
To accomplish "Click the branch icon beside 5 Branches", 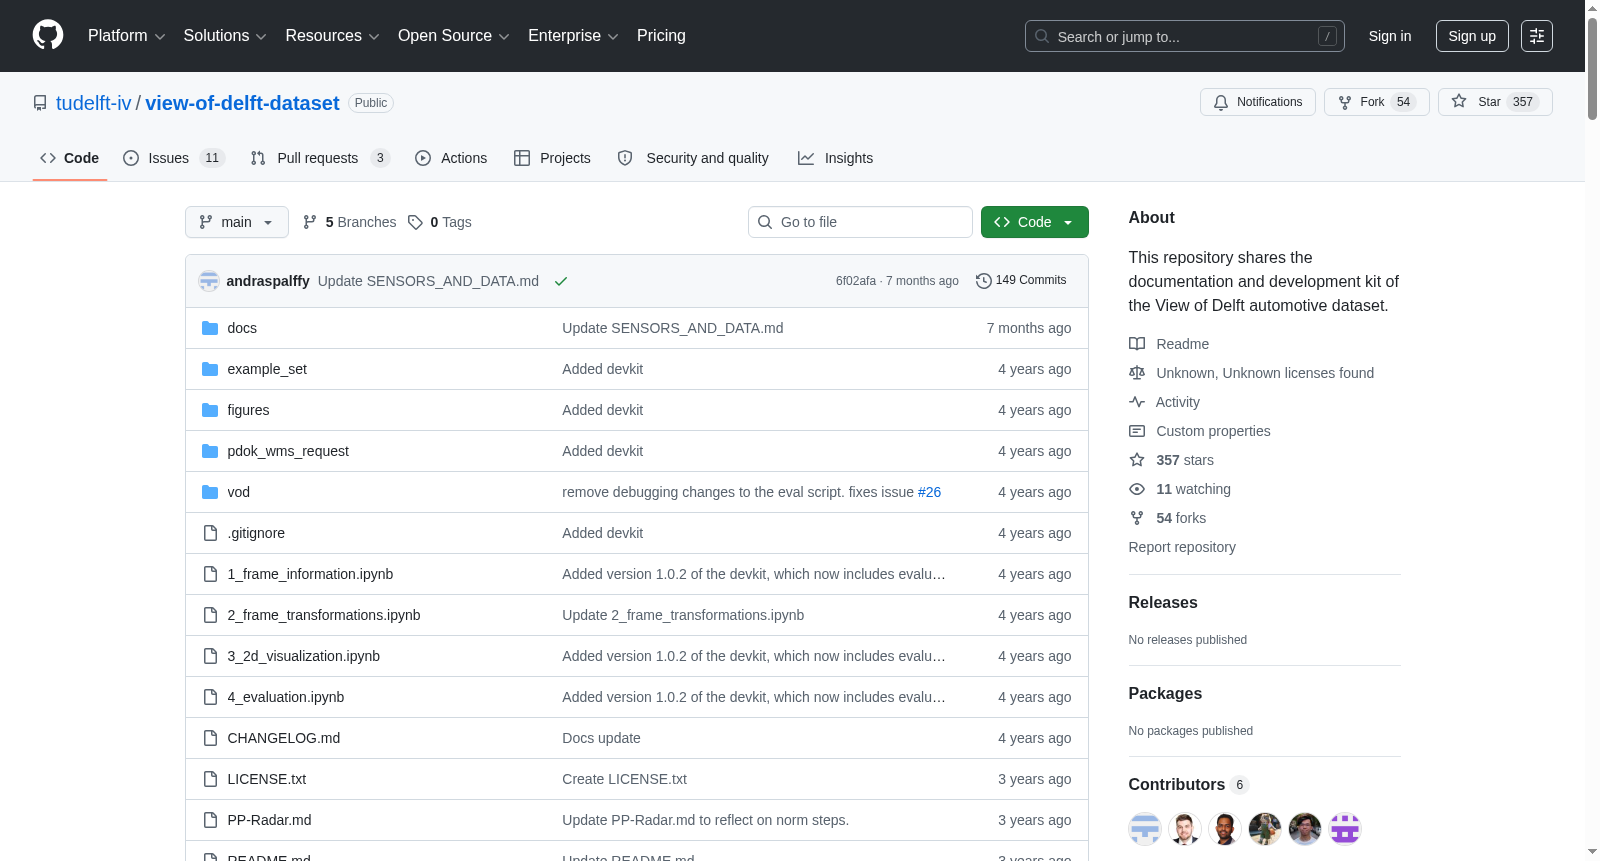I will click(x=310, y=222).
